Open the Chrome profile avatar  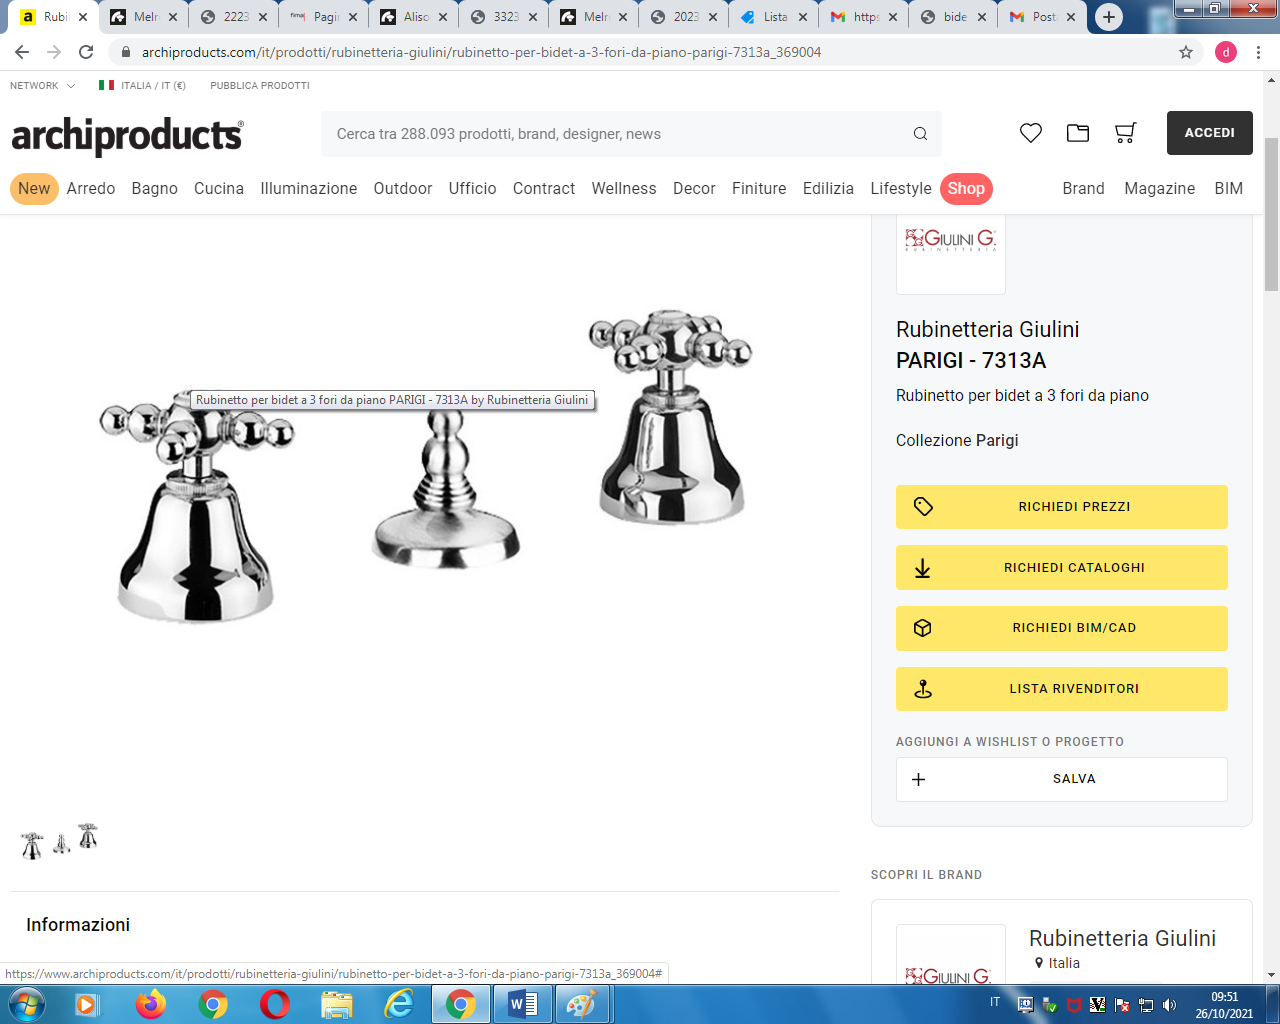click(x=1226, y=52)
